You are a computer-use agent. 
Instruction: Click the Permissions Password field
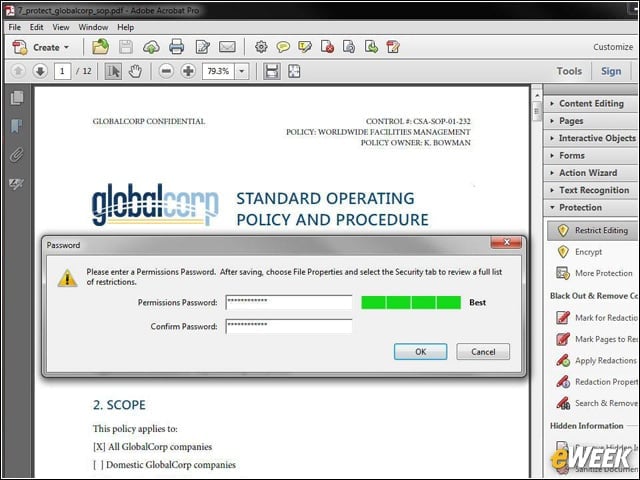pyautogui.click(x=289, y=302)
